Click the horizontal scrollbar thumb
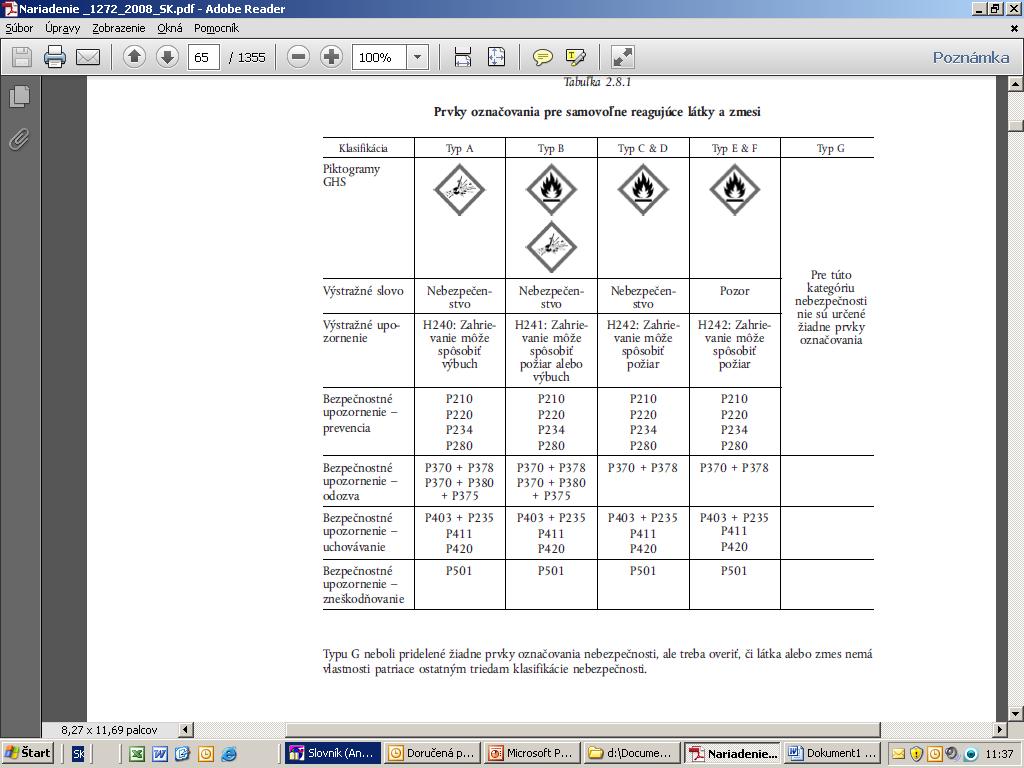The width and height of the screenshot is (1024, 768). click(x=583, y=729)
